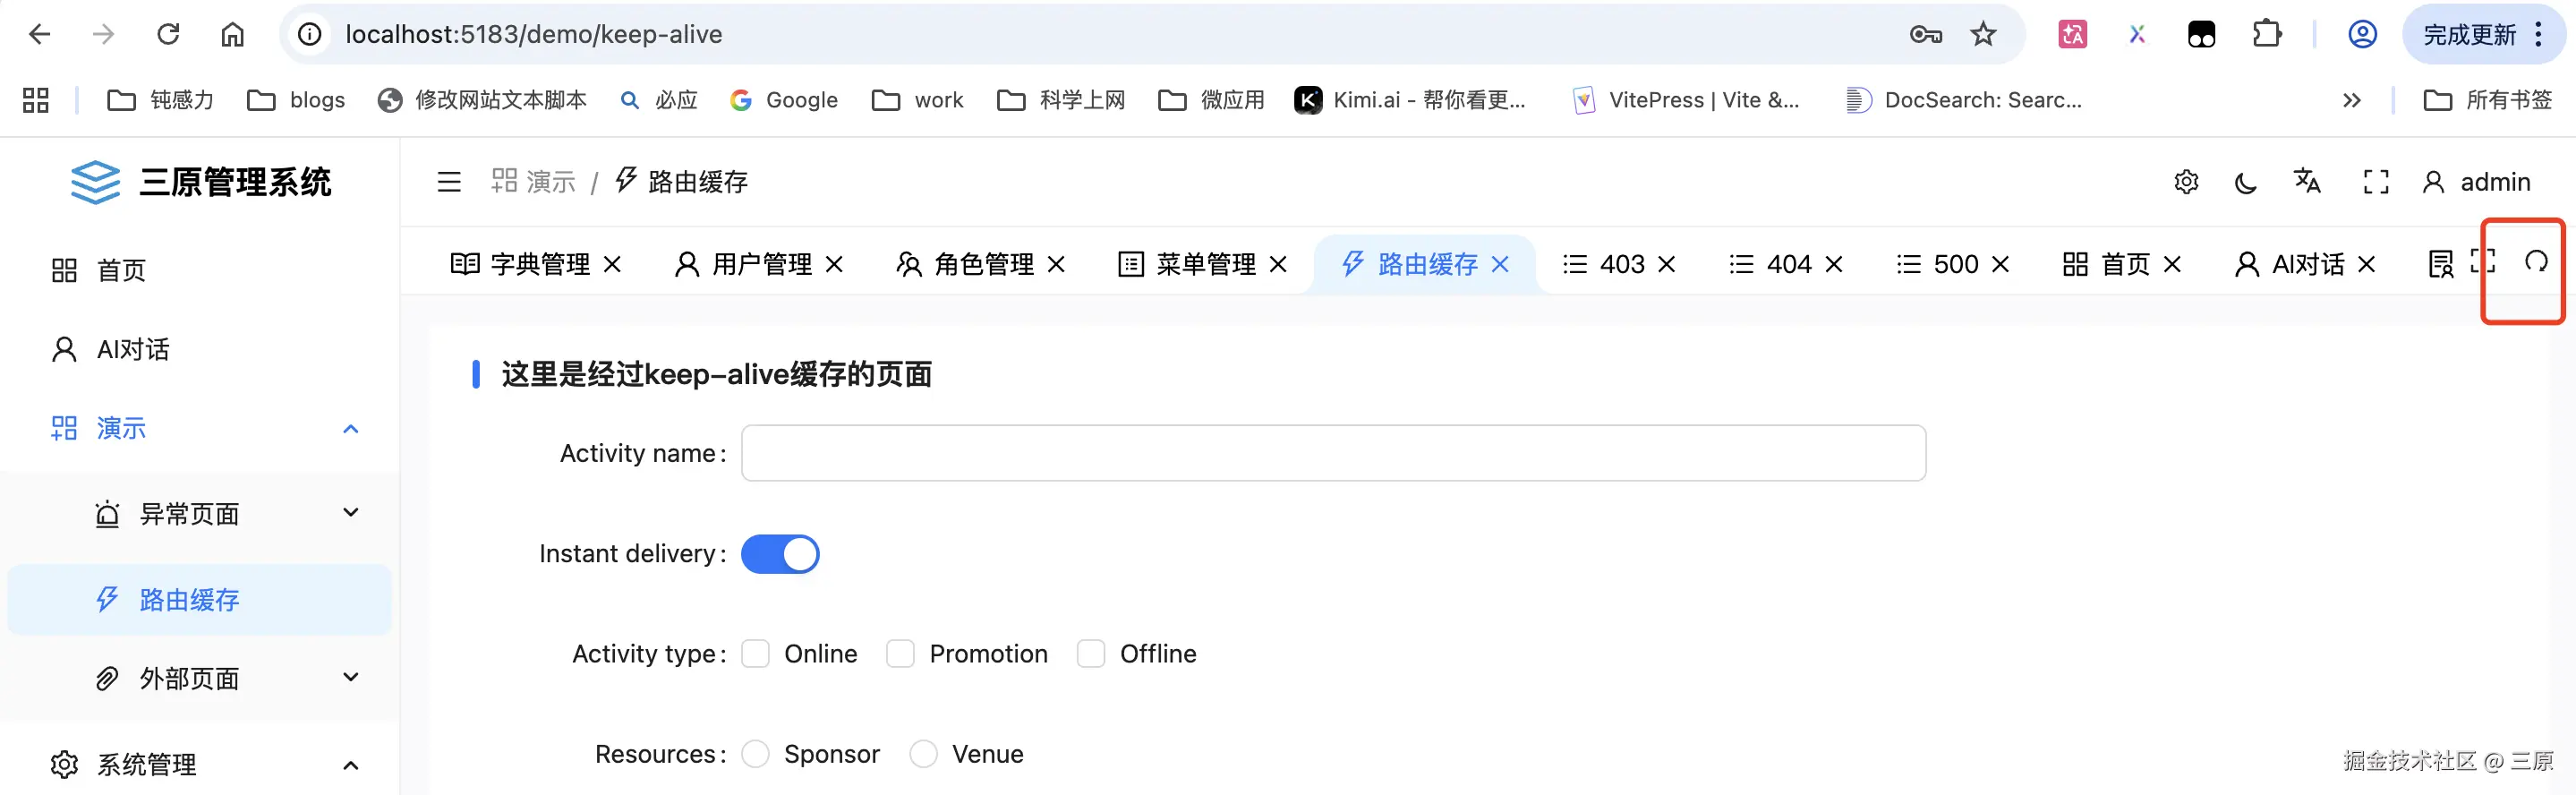Switch to the 角色管理 tab
2576x795 pixels.
(x=965, y=264)
